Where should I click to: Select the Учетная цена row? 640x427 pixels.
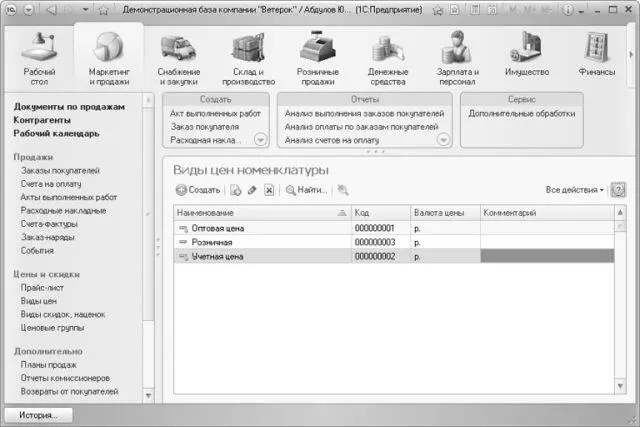tap(394, 256)
